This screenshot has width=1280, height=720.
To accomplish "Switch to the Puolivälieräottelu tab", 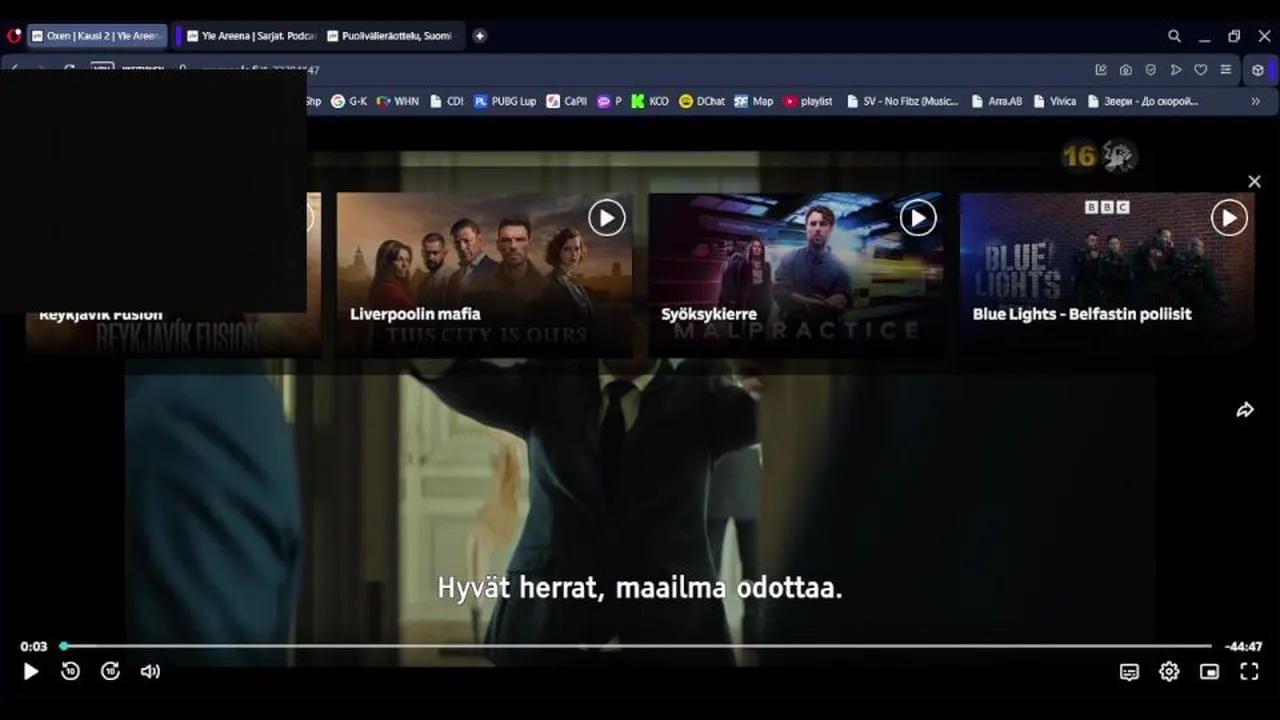I will click(x=390, y=36).
